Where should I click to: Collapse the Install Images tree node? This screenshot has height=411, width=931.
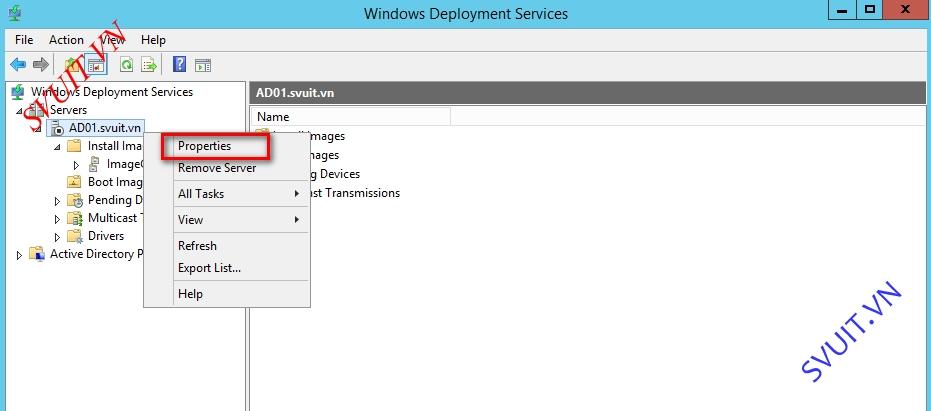(x=57, y=147)
